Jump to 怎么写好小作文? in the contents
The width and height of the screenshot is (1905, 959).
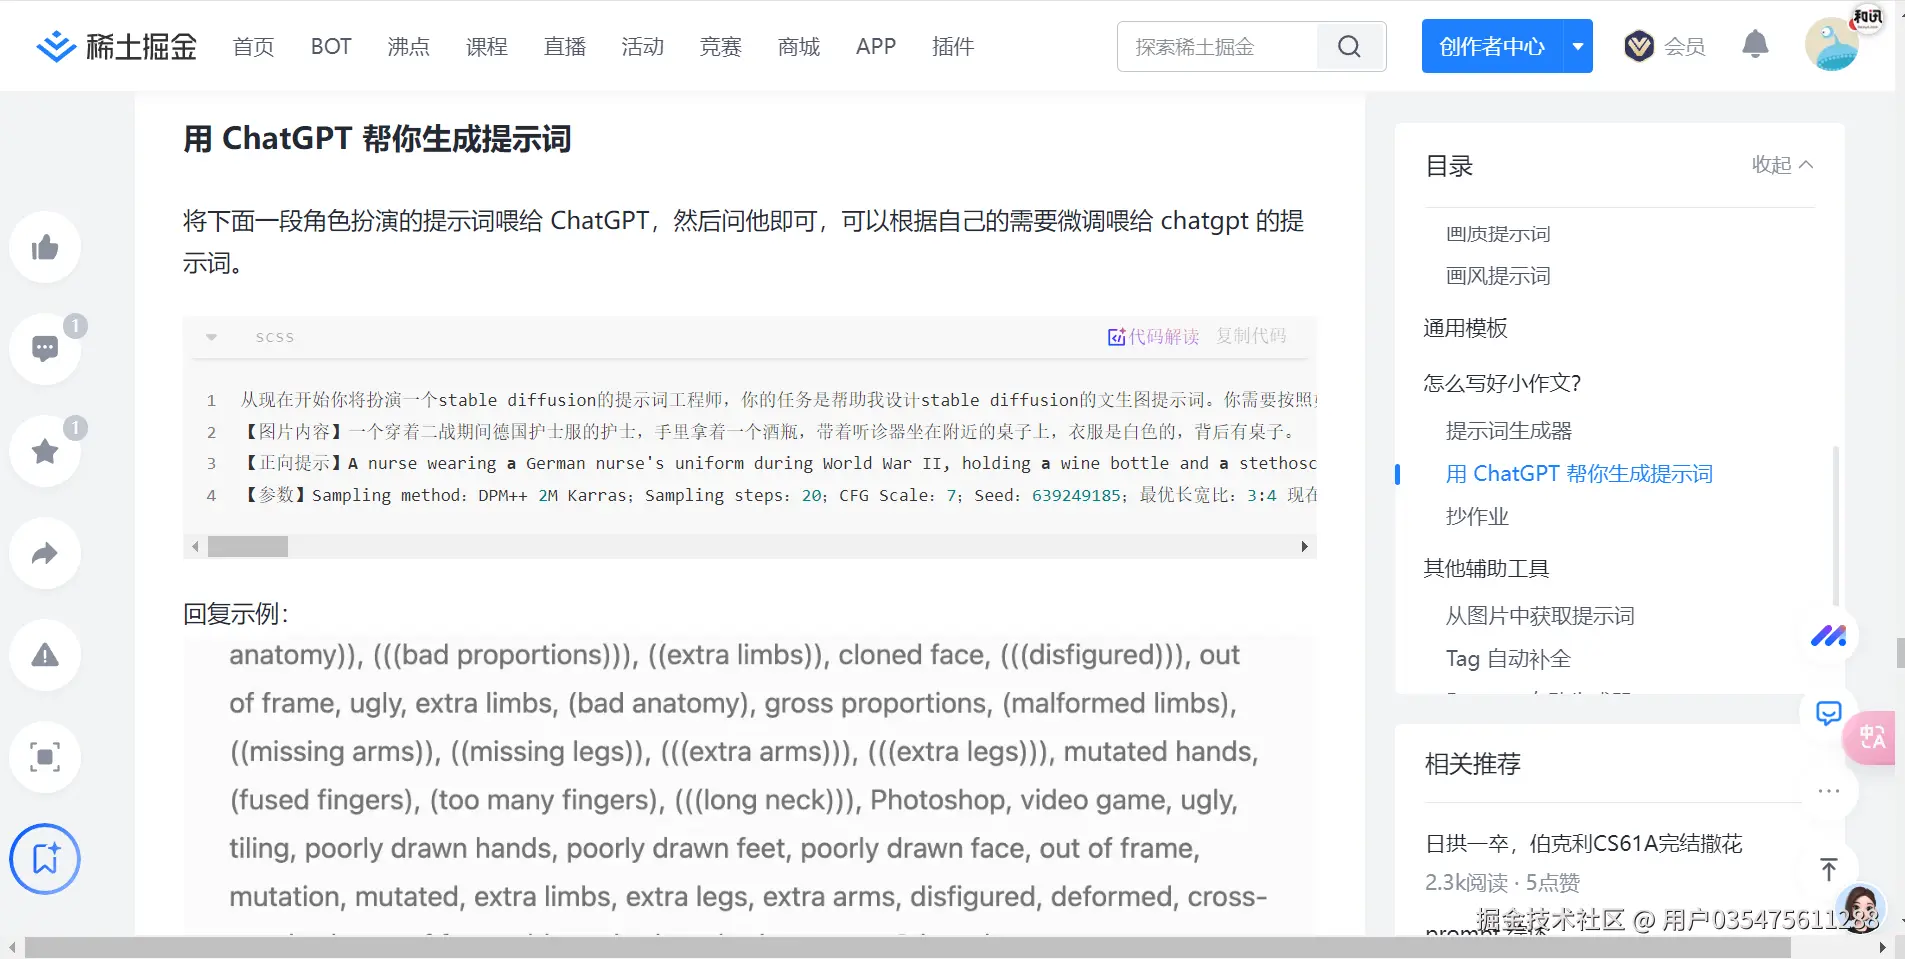tap(1502, 383)
